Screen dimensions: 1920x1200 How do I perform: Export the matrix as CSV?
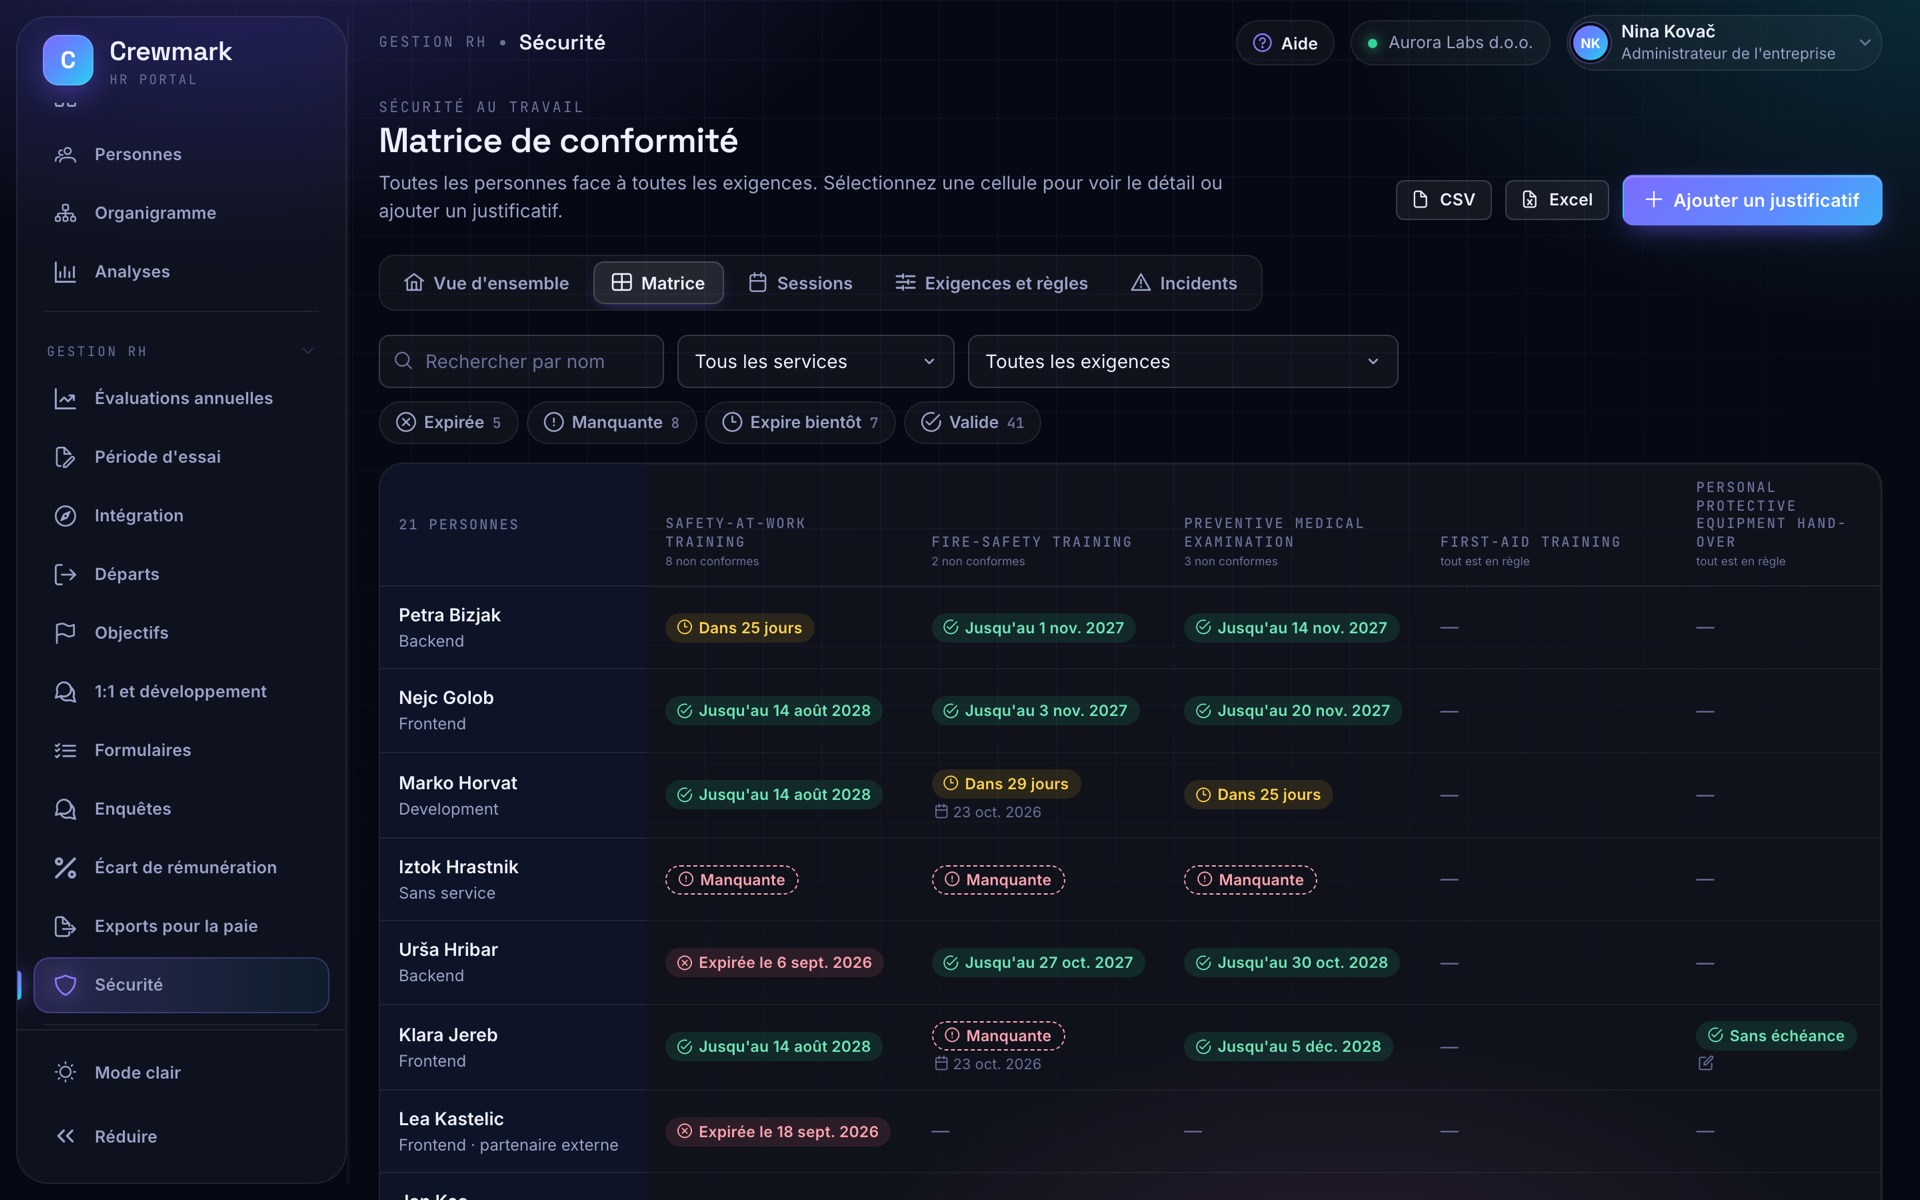1443,200
